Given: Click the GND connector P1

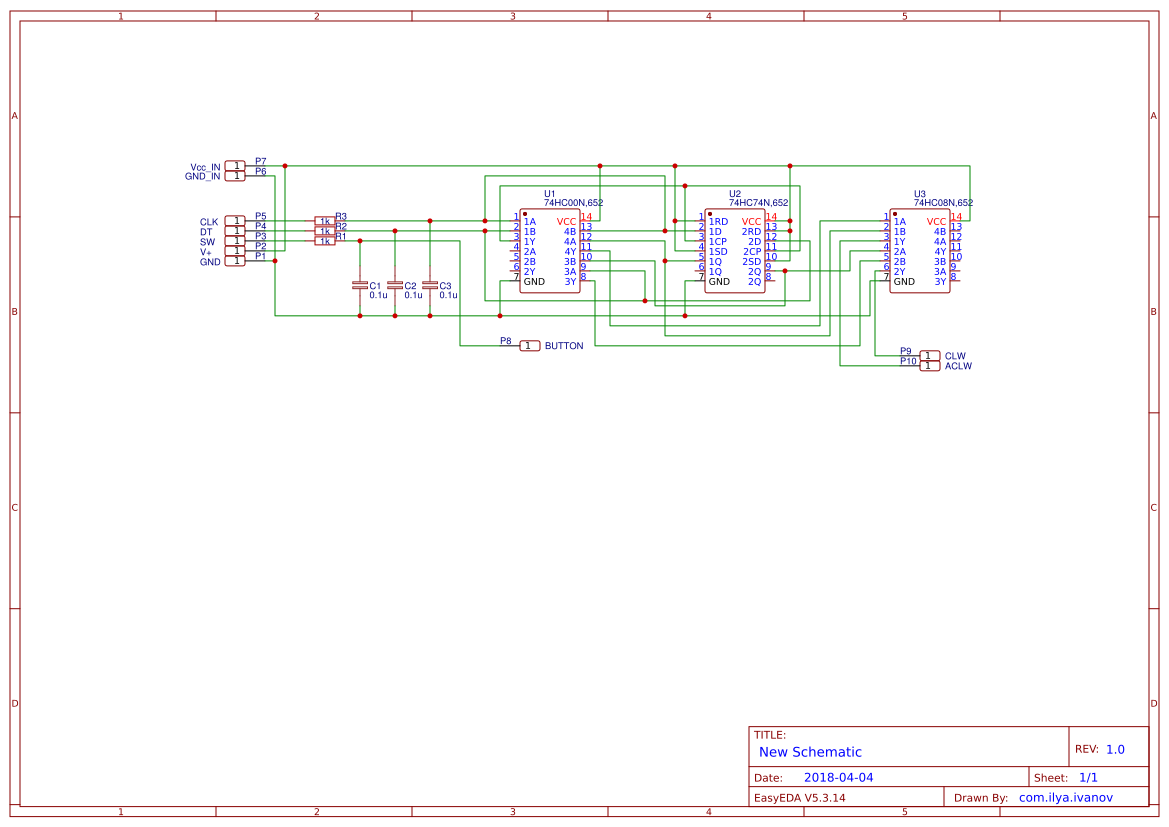Looking at the screenshot, I should [x=236, y=260].
